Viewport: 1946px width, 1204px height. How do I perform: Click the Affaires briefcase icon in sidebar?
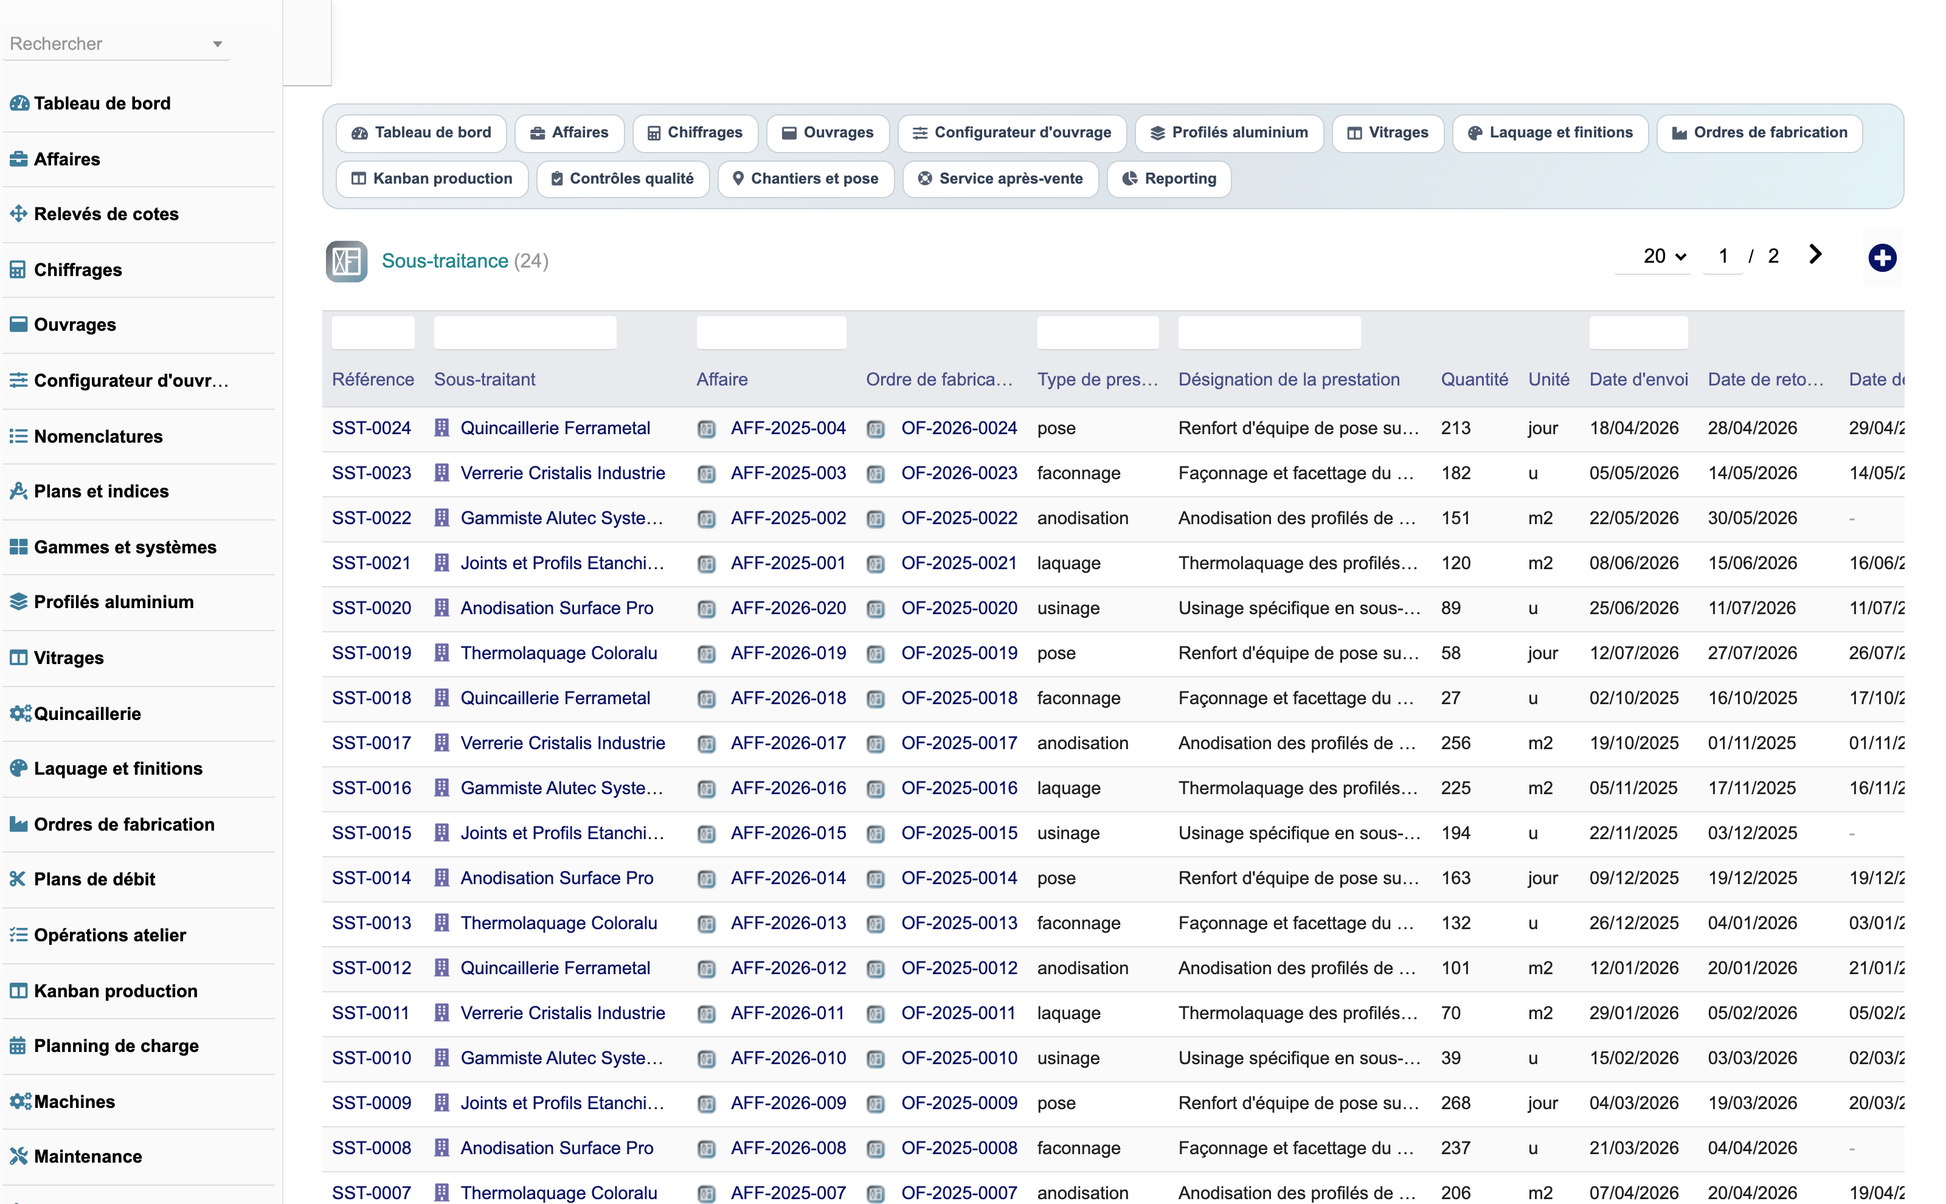tap(19, 159)
